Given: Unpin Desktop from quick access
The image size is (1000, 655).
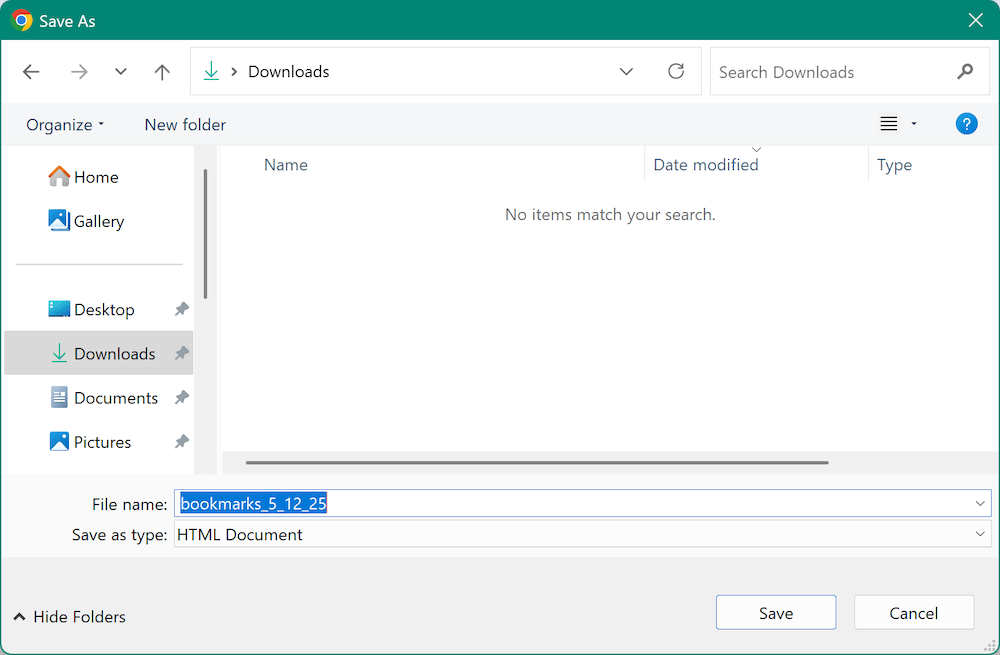Looking at the screenshot, I should click(181, 309).
